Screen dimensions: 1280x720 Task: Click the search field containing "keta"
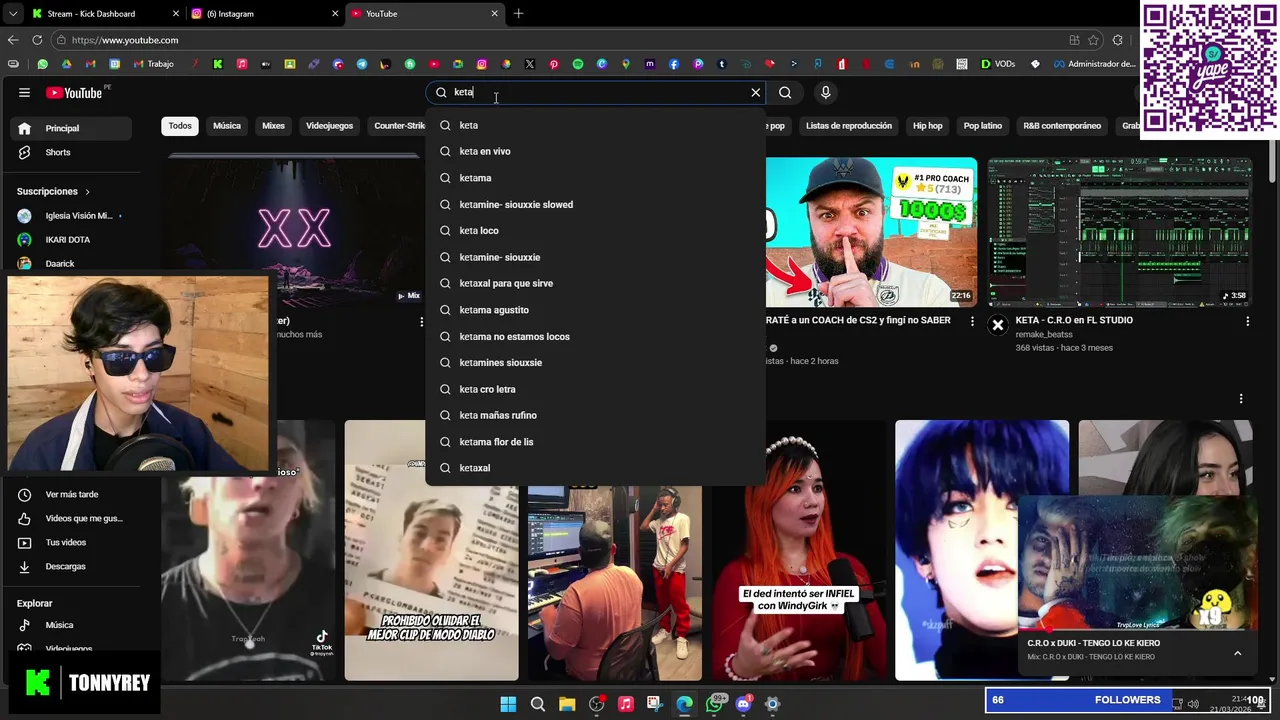click(596, 92)
